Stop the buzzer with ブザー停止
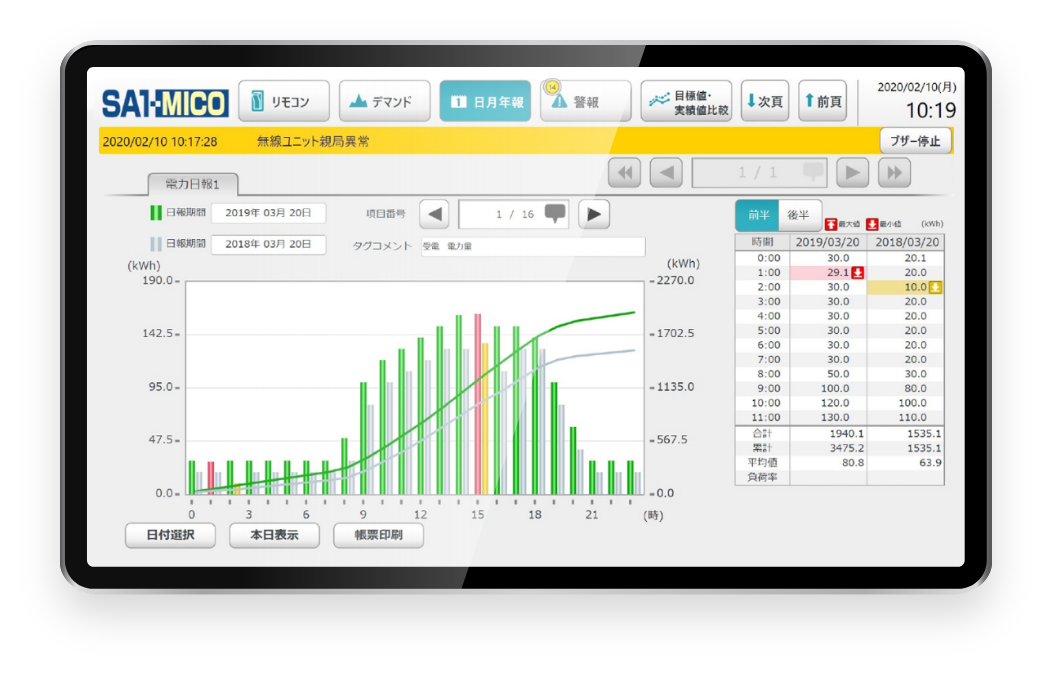Viewport: 1052px width, 675px height. pos(915,141)
